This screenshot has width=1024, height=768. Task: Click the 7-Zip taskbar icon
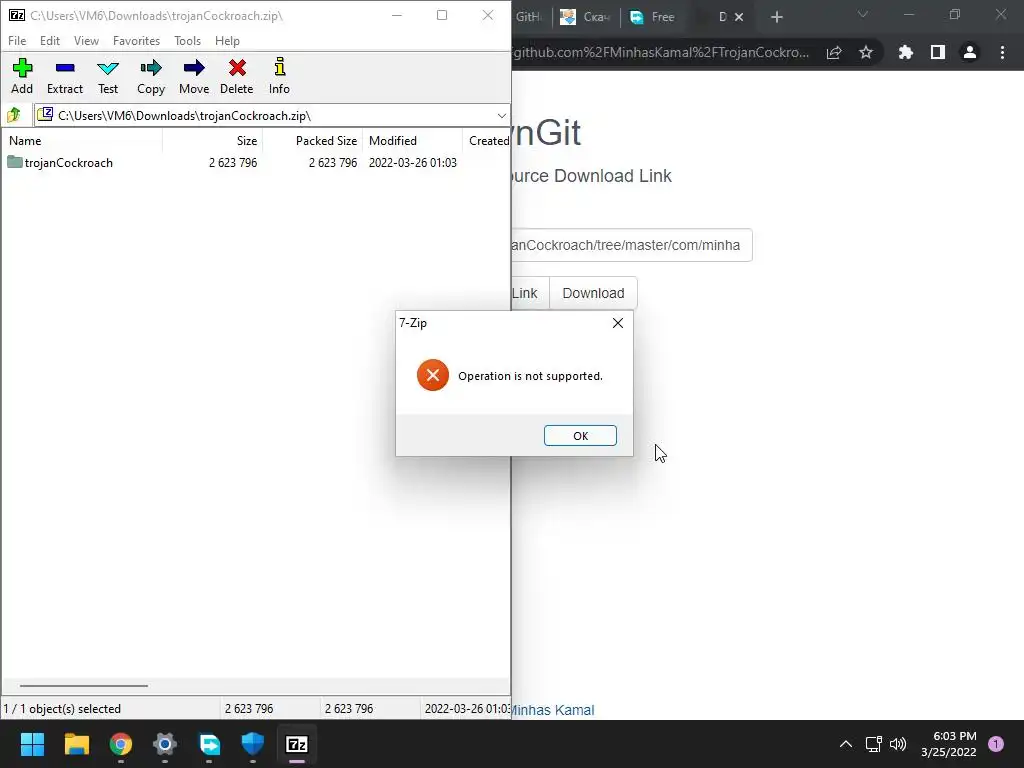pyautogui.click(x=296, y=744)
